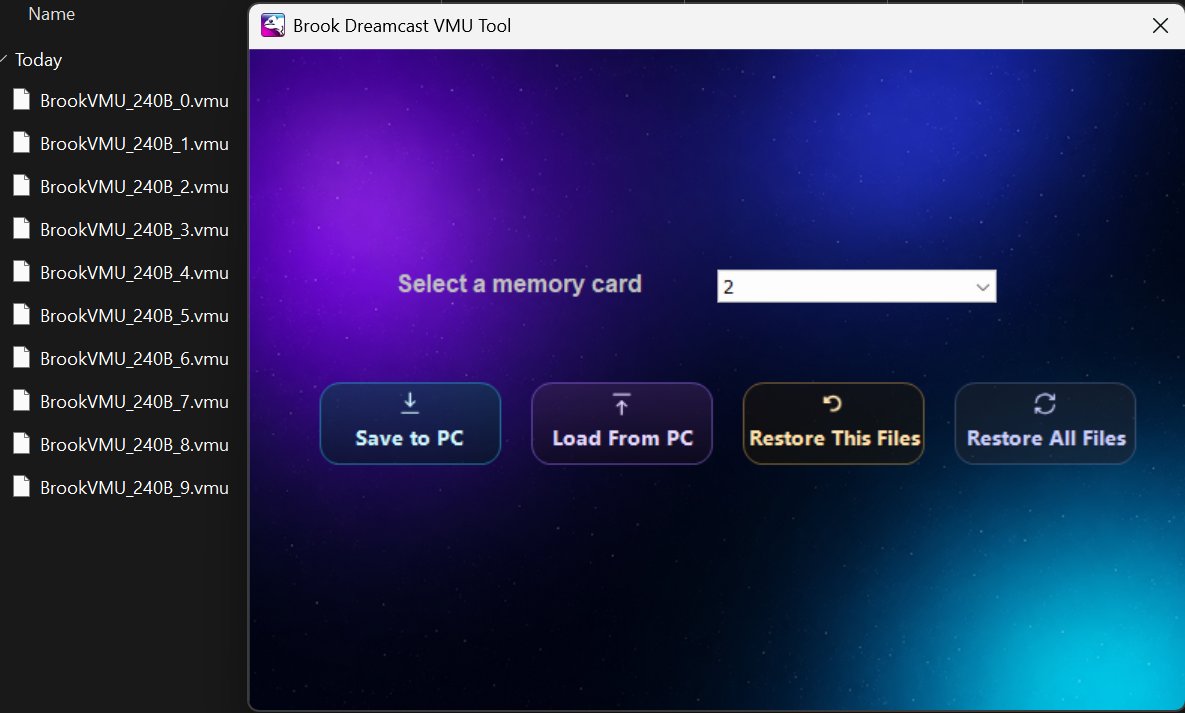Click the Brook Dreamcast VMU Tool app icon

pyautogui.click(x=273, y=25)
